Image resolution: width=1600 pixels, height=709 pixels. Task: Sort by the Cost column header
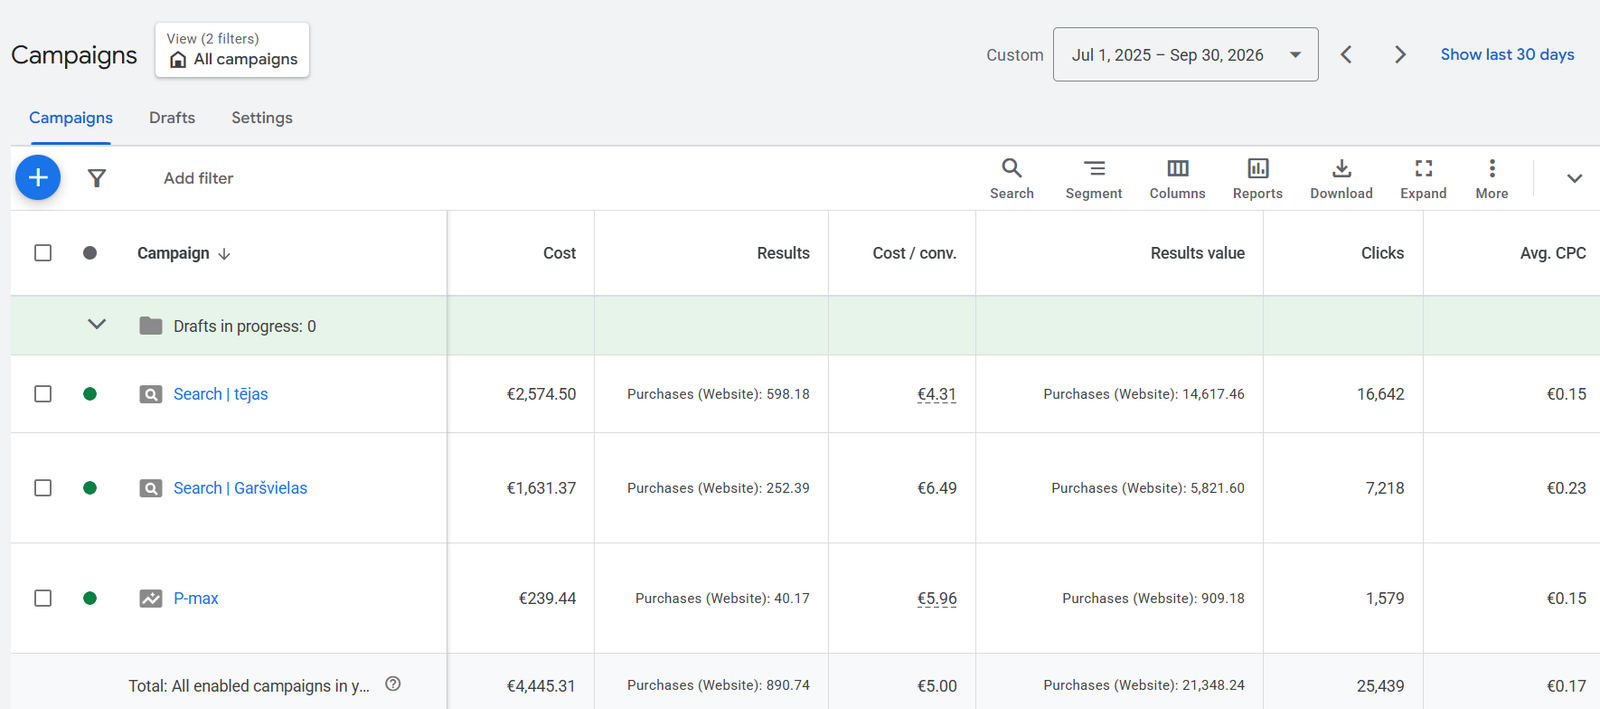pyautogui.click(x=560, y=253)
